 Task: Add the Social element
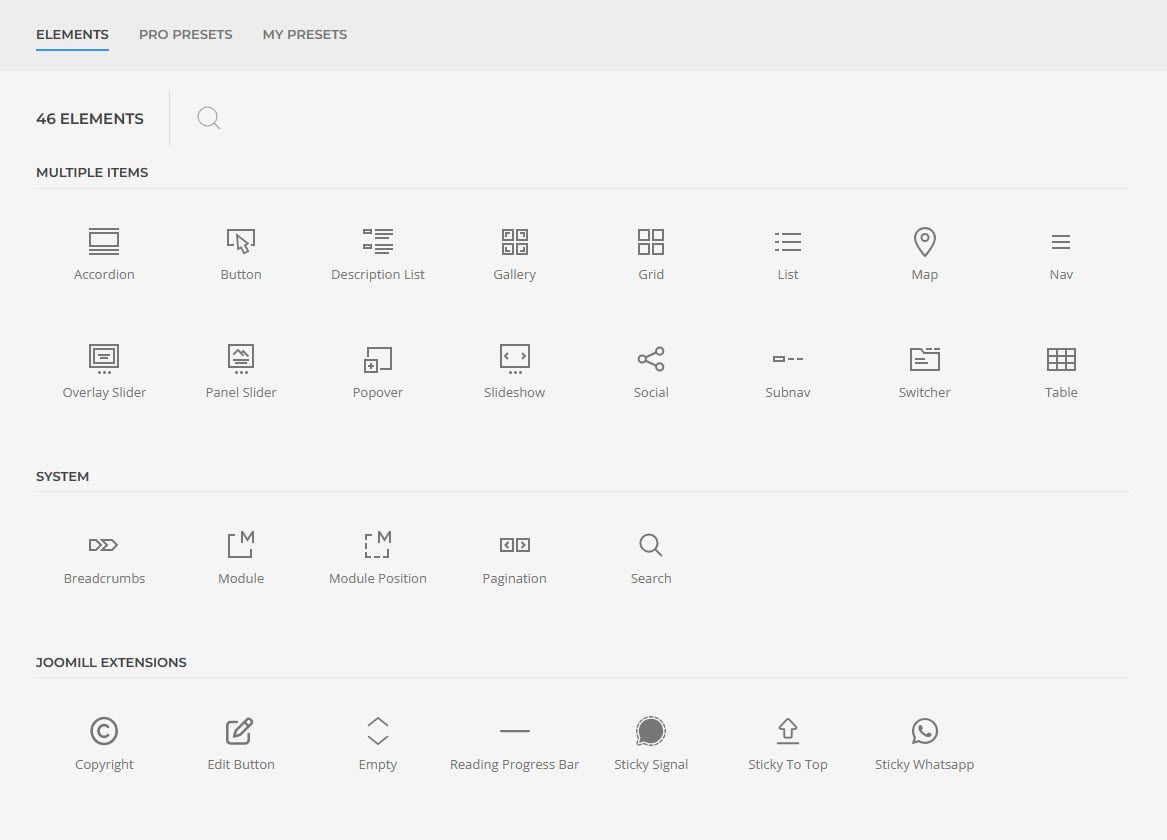[x=651, y=372]
